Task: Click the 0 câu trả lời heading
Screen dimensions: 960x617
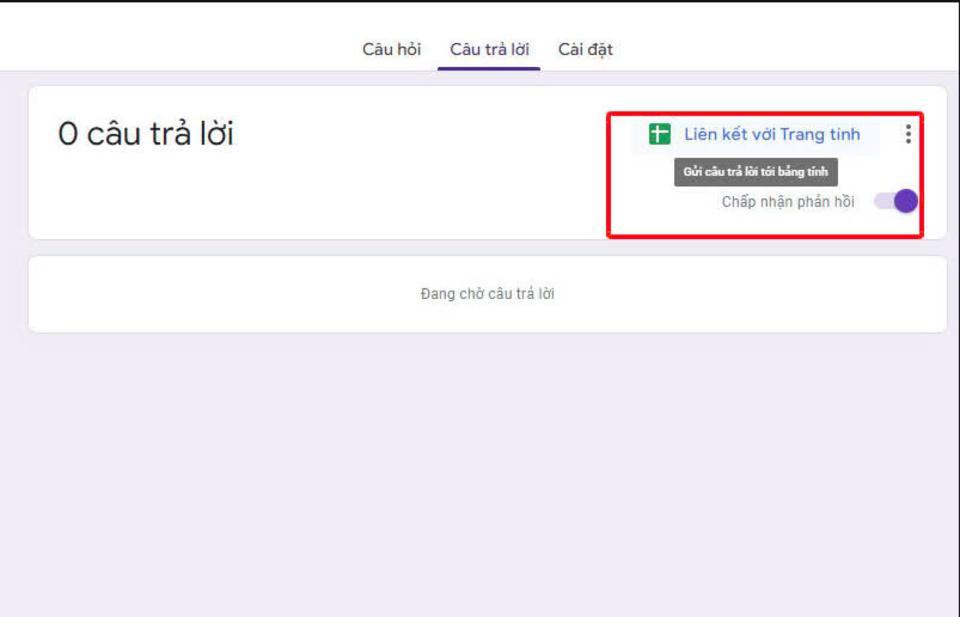Action: 146,135
